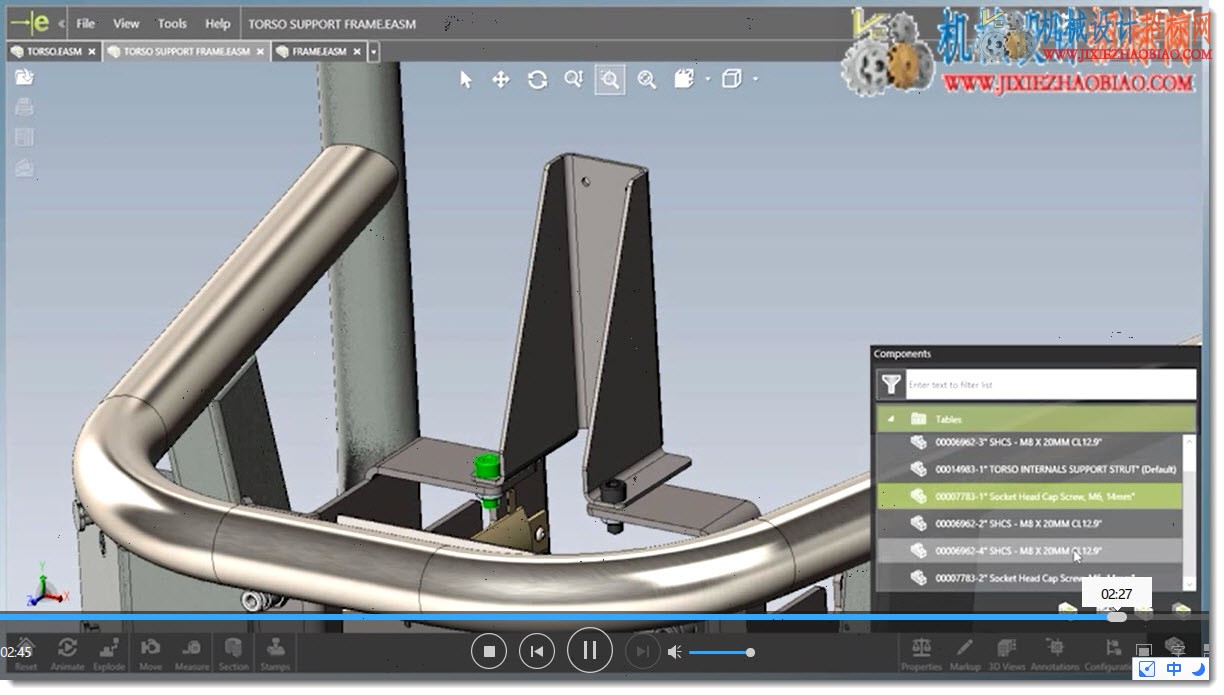Skip to next video
The height and width of the screenshot is (695, 1224).
click(x=642, y=652)
